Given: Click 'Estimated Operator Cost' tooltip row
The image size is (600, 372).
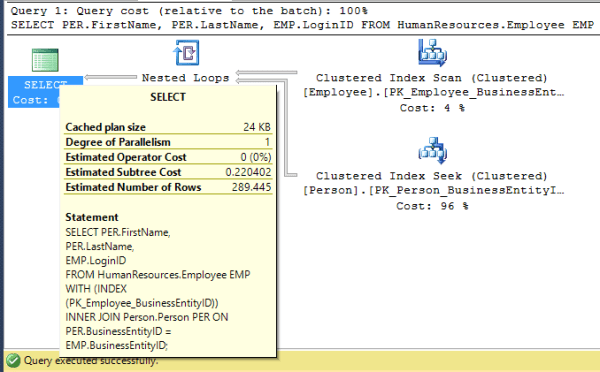Looking at the screenshot, I should [x=168, y=157].
